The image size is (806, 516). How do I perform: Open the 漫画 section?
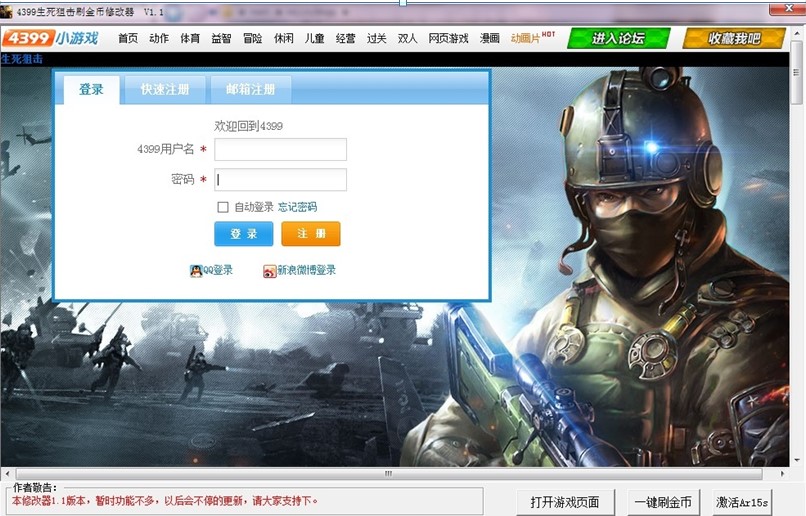click(489, 38)
